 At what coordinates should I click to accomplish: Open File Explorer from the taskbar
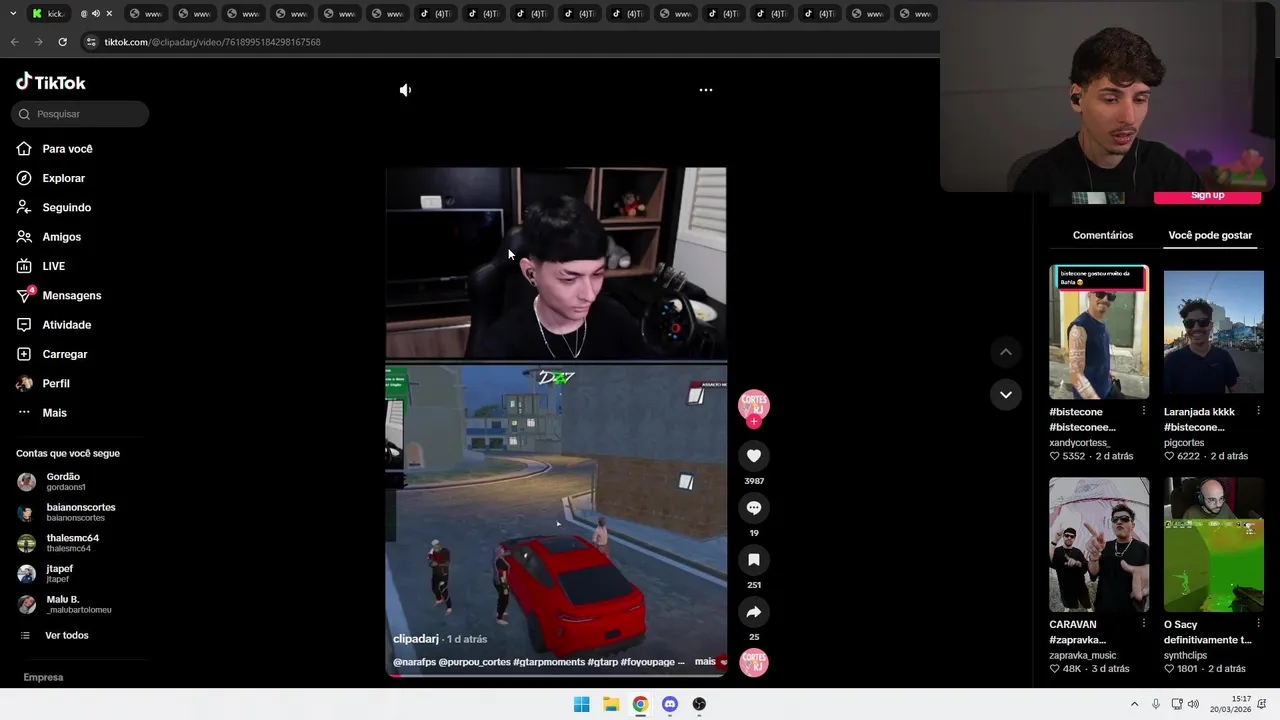tap(611, 704)
